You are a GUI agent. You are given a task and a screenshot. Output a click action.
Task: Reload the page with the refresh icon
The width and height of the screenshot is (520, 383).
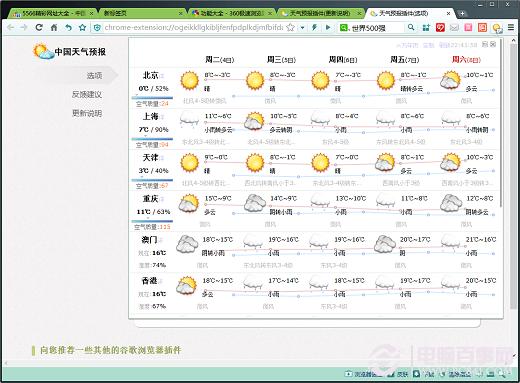(x=39, y=27)
